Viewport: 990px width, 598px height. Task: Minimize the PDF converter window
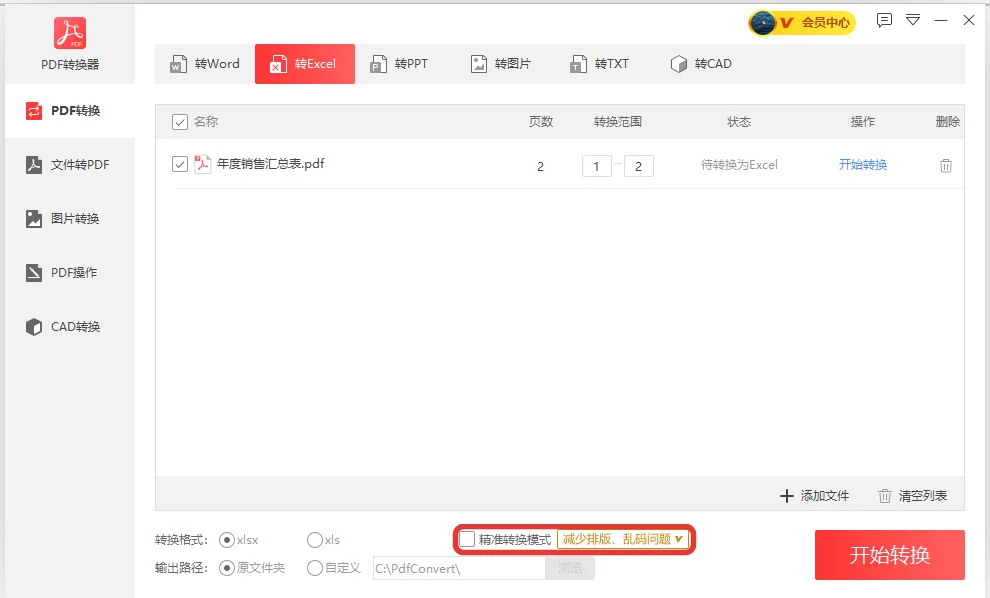[941, 20]
